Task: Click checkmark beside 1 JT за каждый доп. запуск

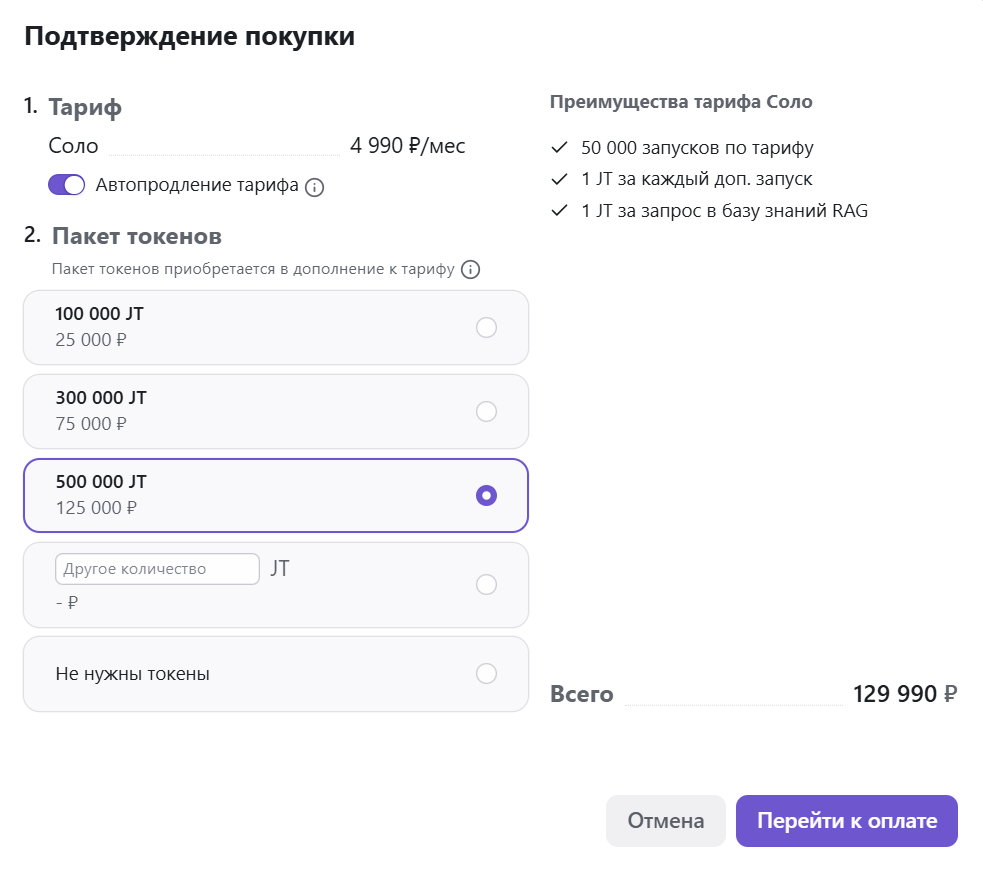Action: tap(559, 180)
